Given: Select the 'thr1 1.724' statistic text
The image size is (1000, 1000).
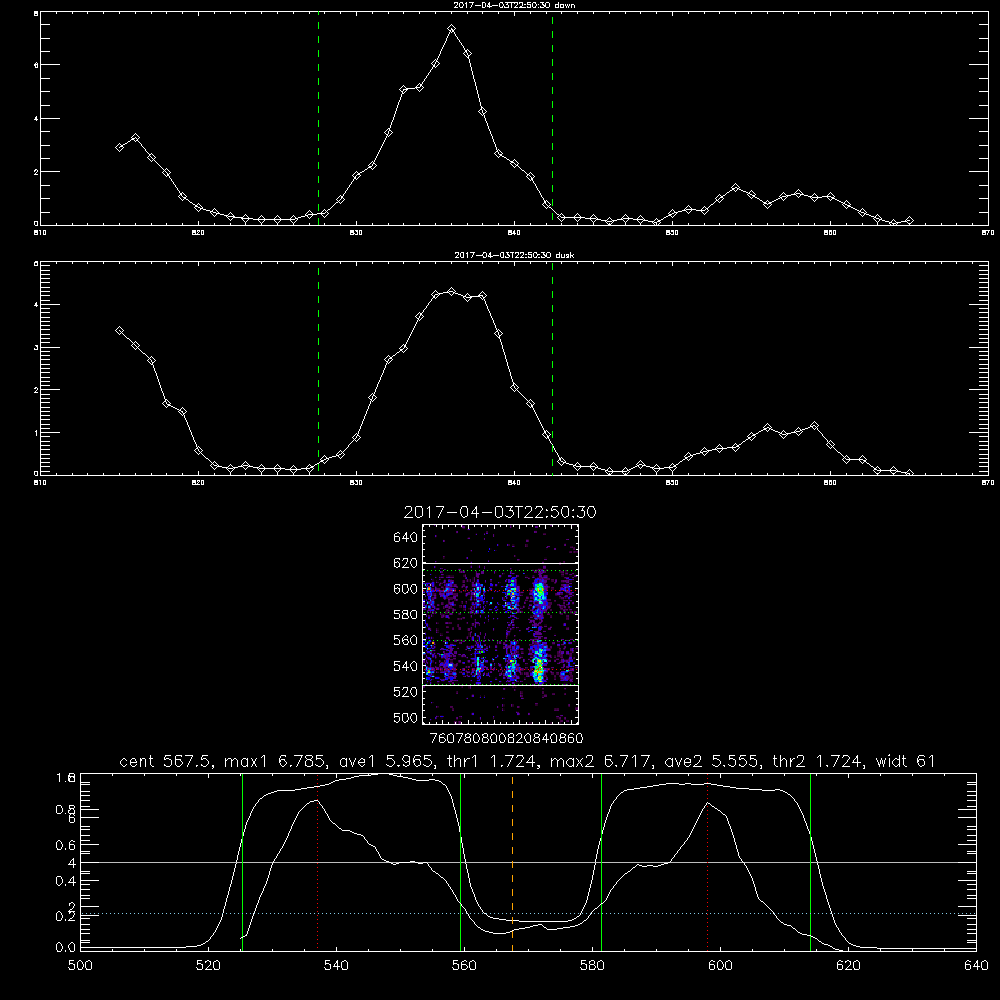Looking at the screenshot, I should tap(490, 761).
